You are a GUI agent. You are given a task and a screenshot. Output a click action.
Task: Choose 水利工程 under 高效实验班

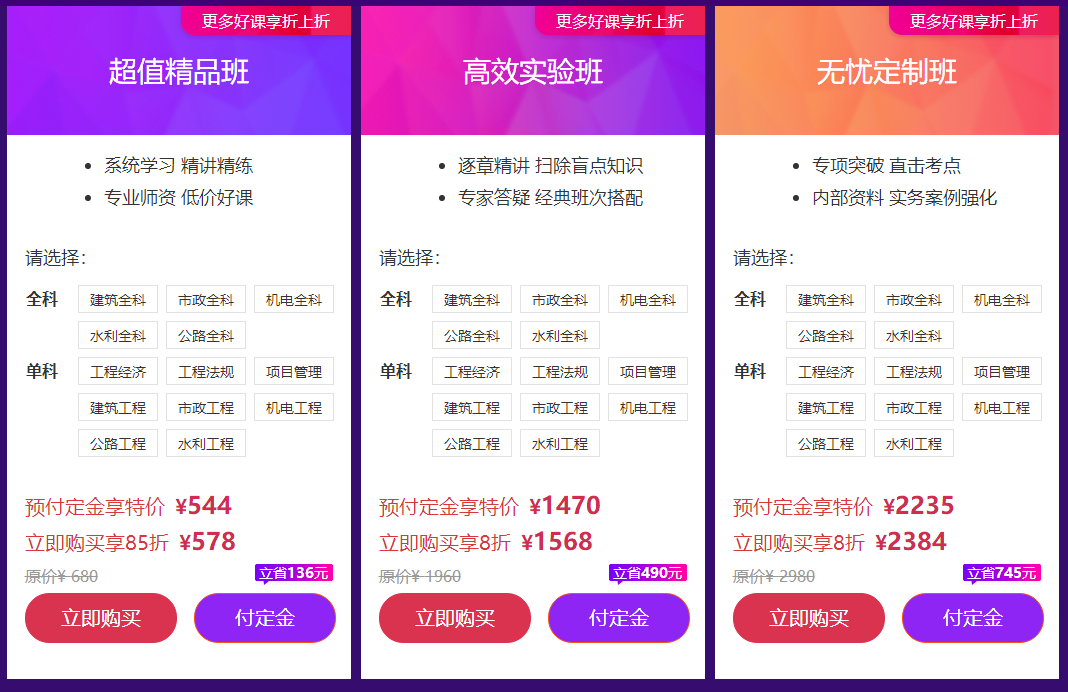coord(559,443)
